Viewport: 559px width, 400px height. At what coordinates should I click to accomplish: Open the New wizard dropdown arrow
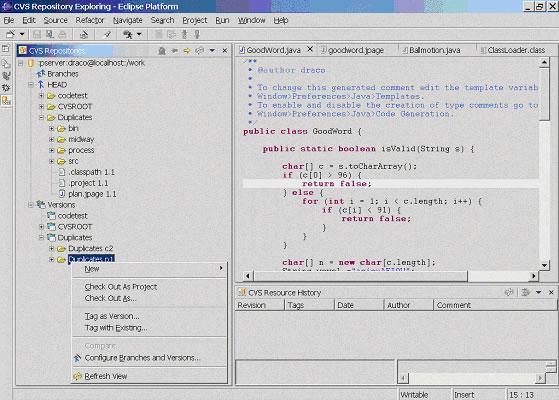[x=22, y=34]
